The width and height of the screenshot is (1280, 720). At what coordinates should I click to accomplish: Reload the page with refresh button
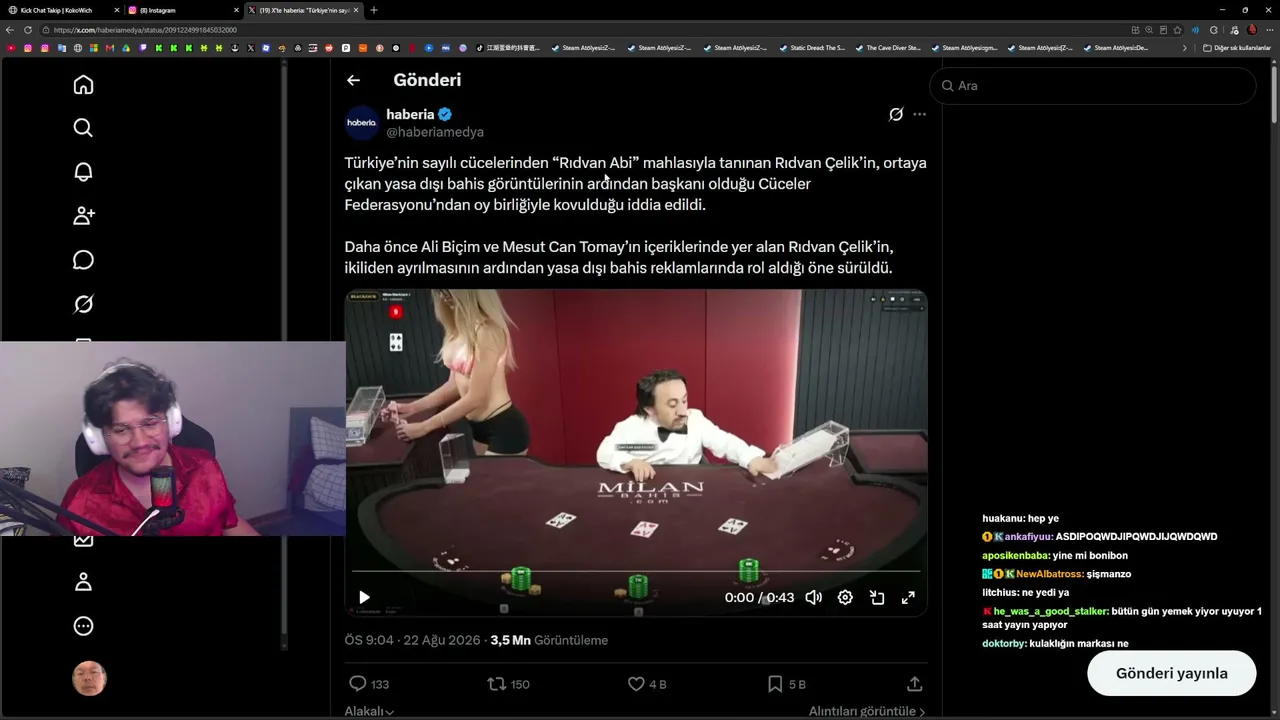pyautogui.click(x=28, y=30)
